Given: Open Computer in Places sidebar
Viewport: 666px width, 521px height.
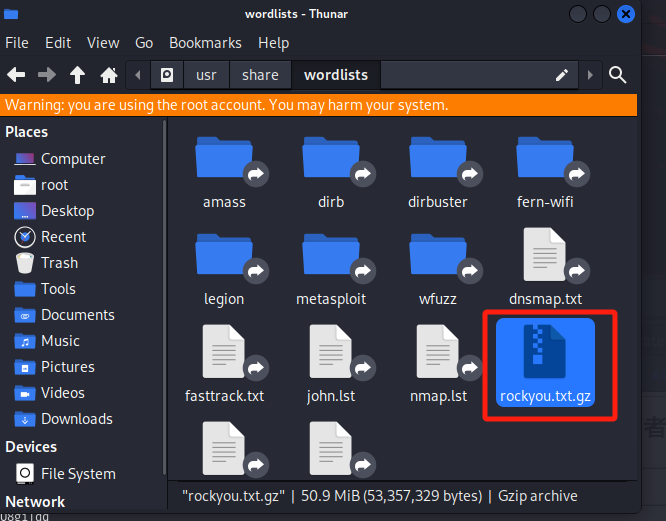Looking at the screenshot, I should tap(59, 159).
